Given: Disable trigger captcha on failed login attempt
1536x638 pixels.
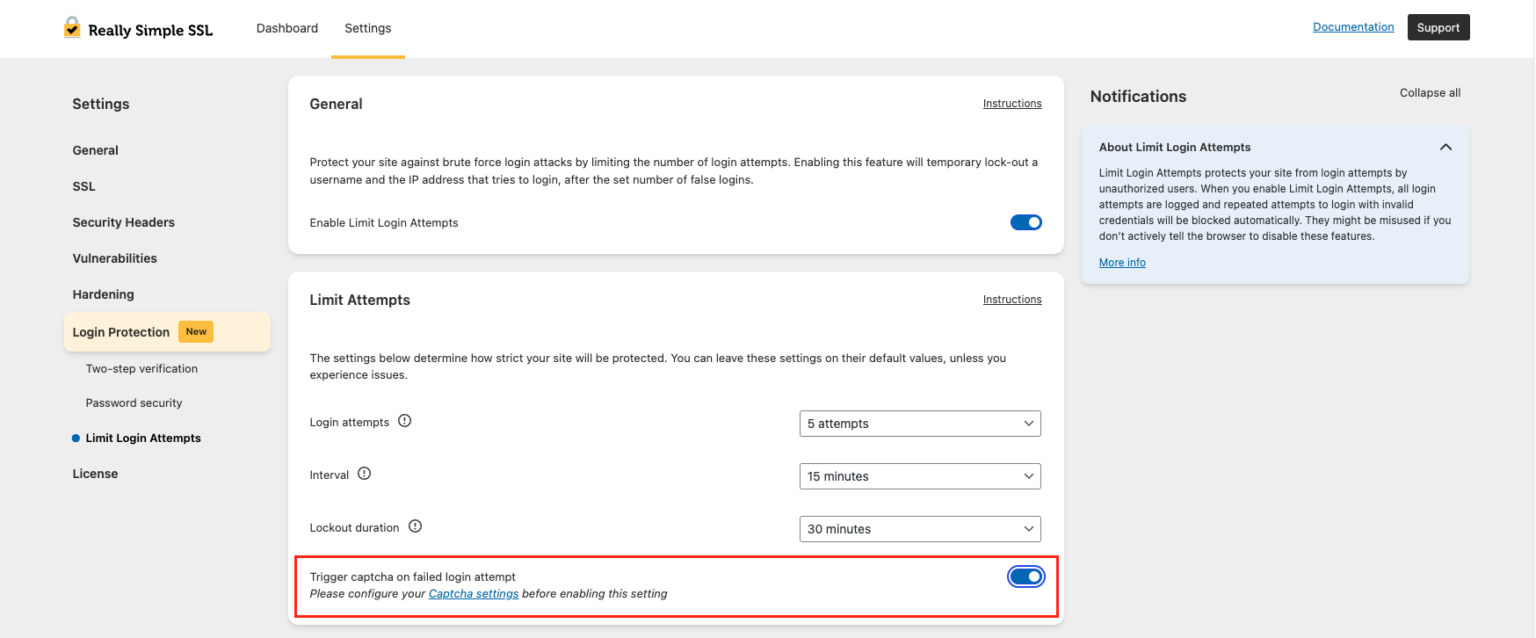Looking at the screenshot, I should point(1026,576).
